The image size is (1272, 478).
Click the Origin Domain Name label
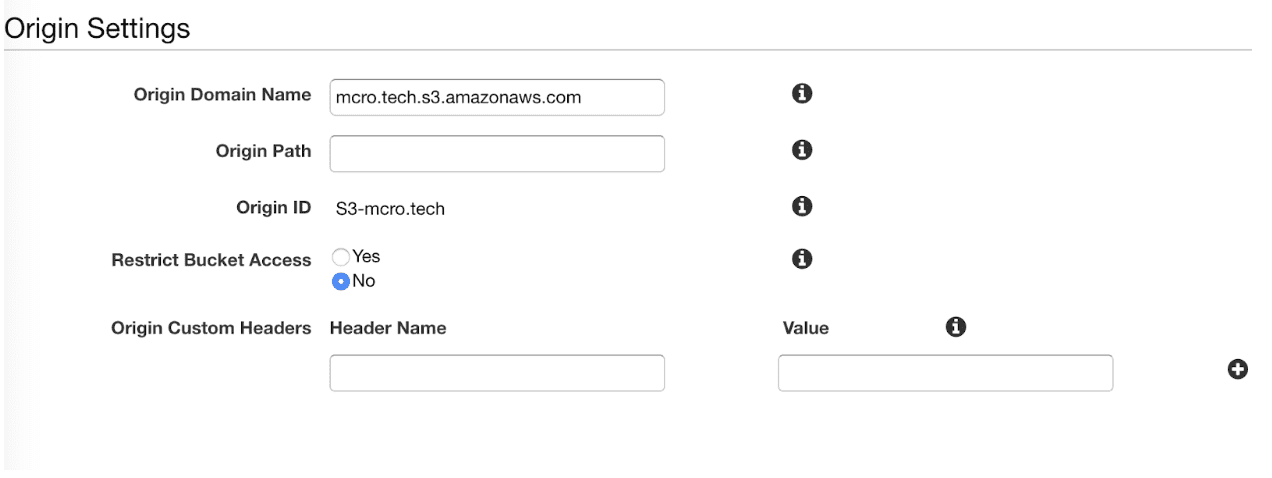(x=222, y=95)
